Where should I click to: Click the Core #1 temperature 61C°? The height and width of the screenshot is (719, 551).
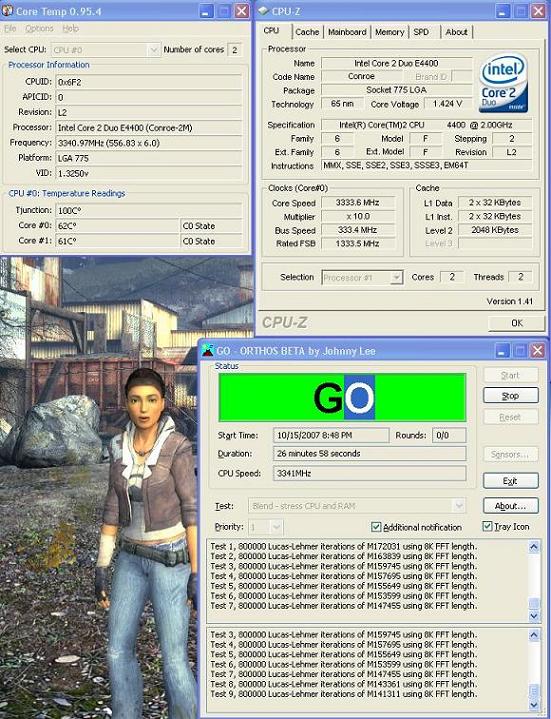tap(117, 241)
